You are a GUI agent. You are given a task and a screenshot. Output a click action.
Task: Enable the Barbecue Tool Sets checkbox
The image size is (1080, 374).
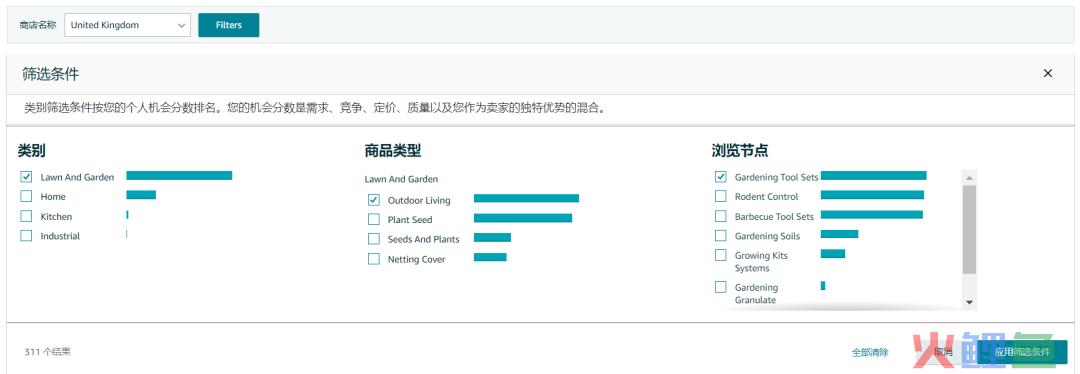coord(720,216)
